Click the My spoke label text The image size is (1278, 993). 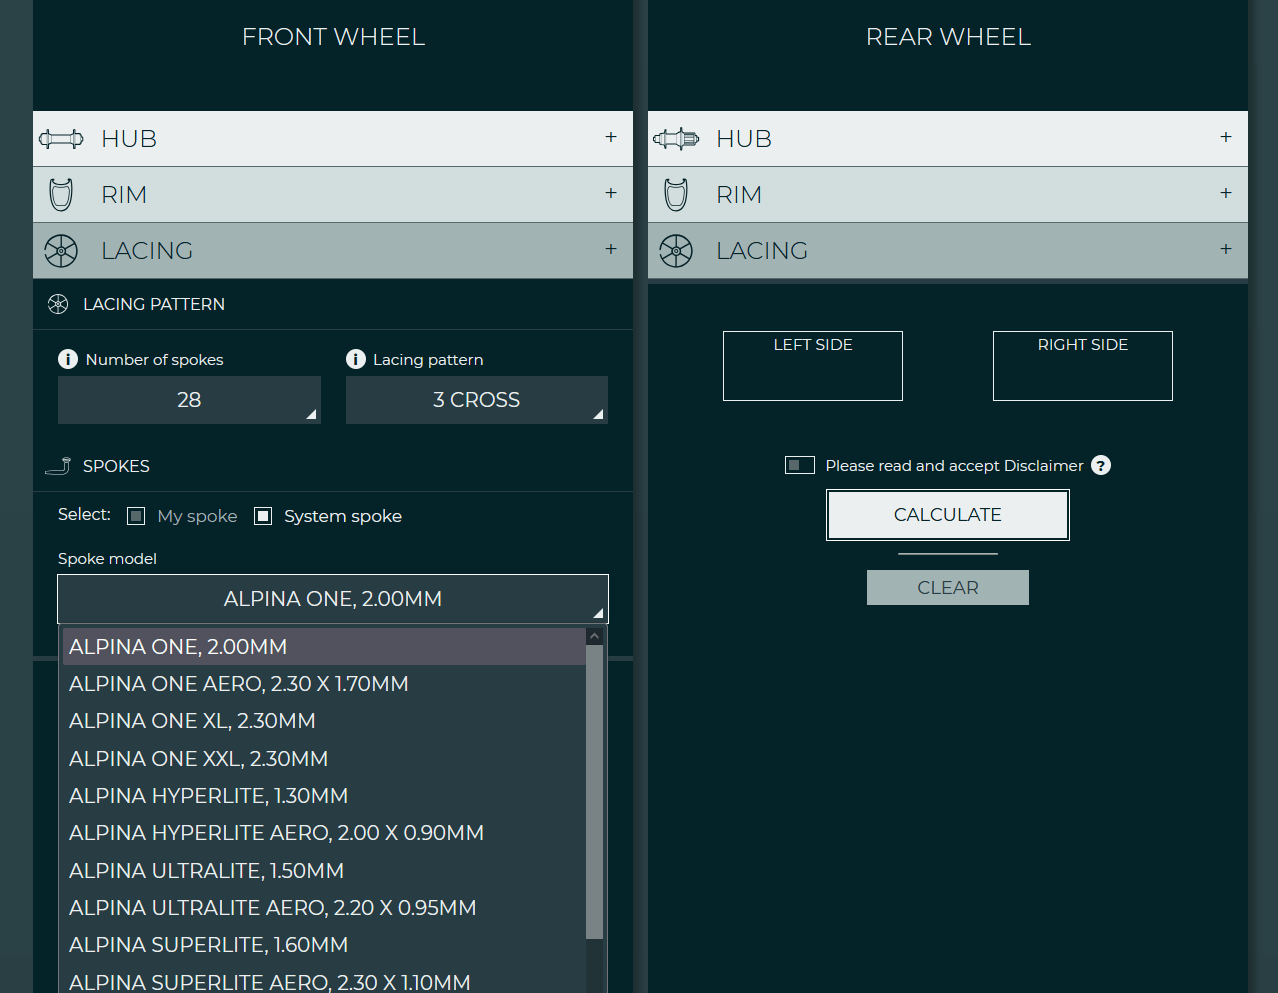tap(198, 516)
